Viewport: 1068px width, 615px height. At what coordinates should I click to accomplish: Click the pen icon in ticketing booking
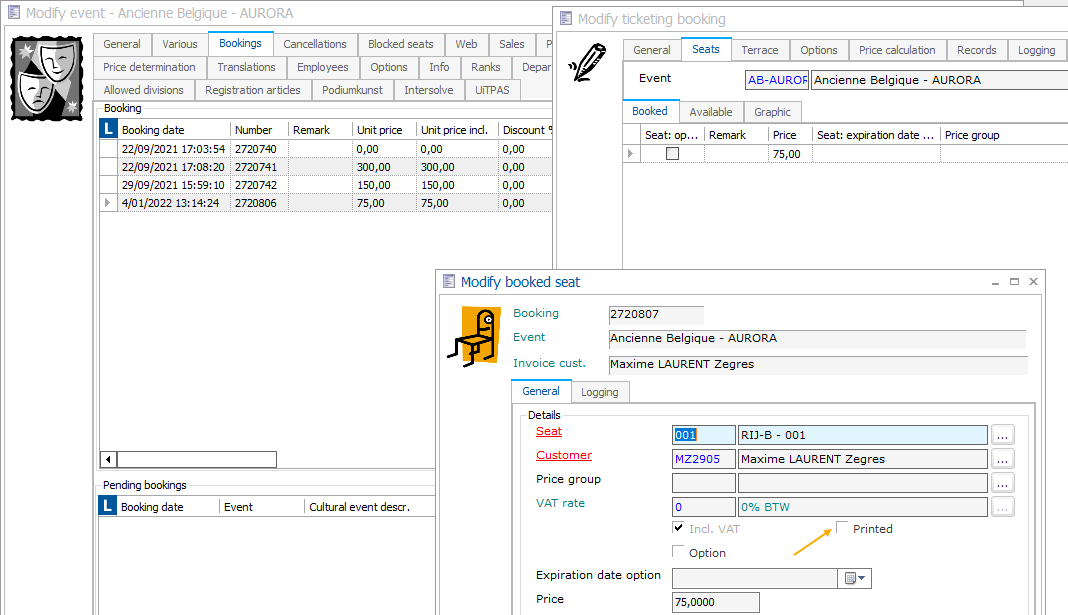pos(586,64)
